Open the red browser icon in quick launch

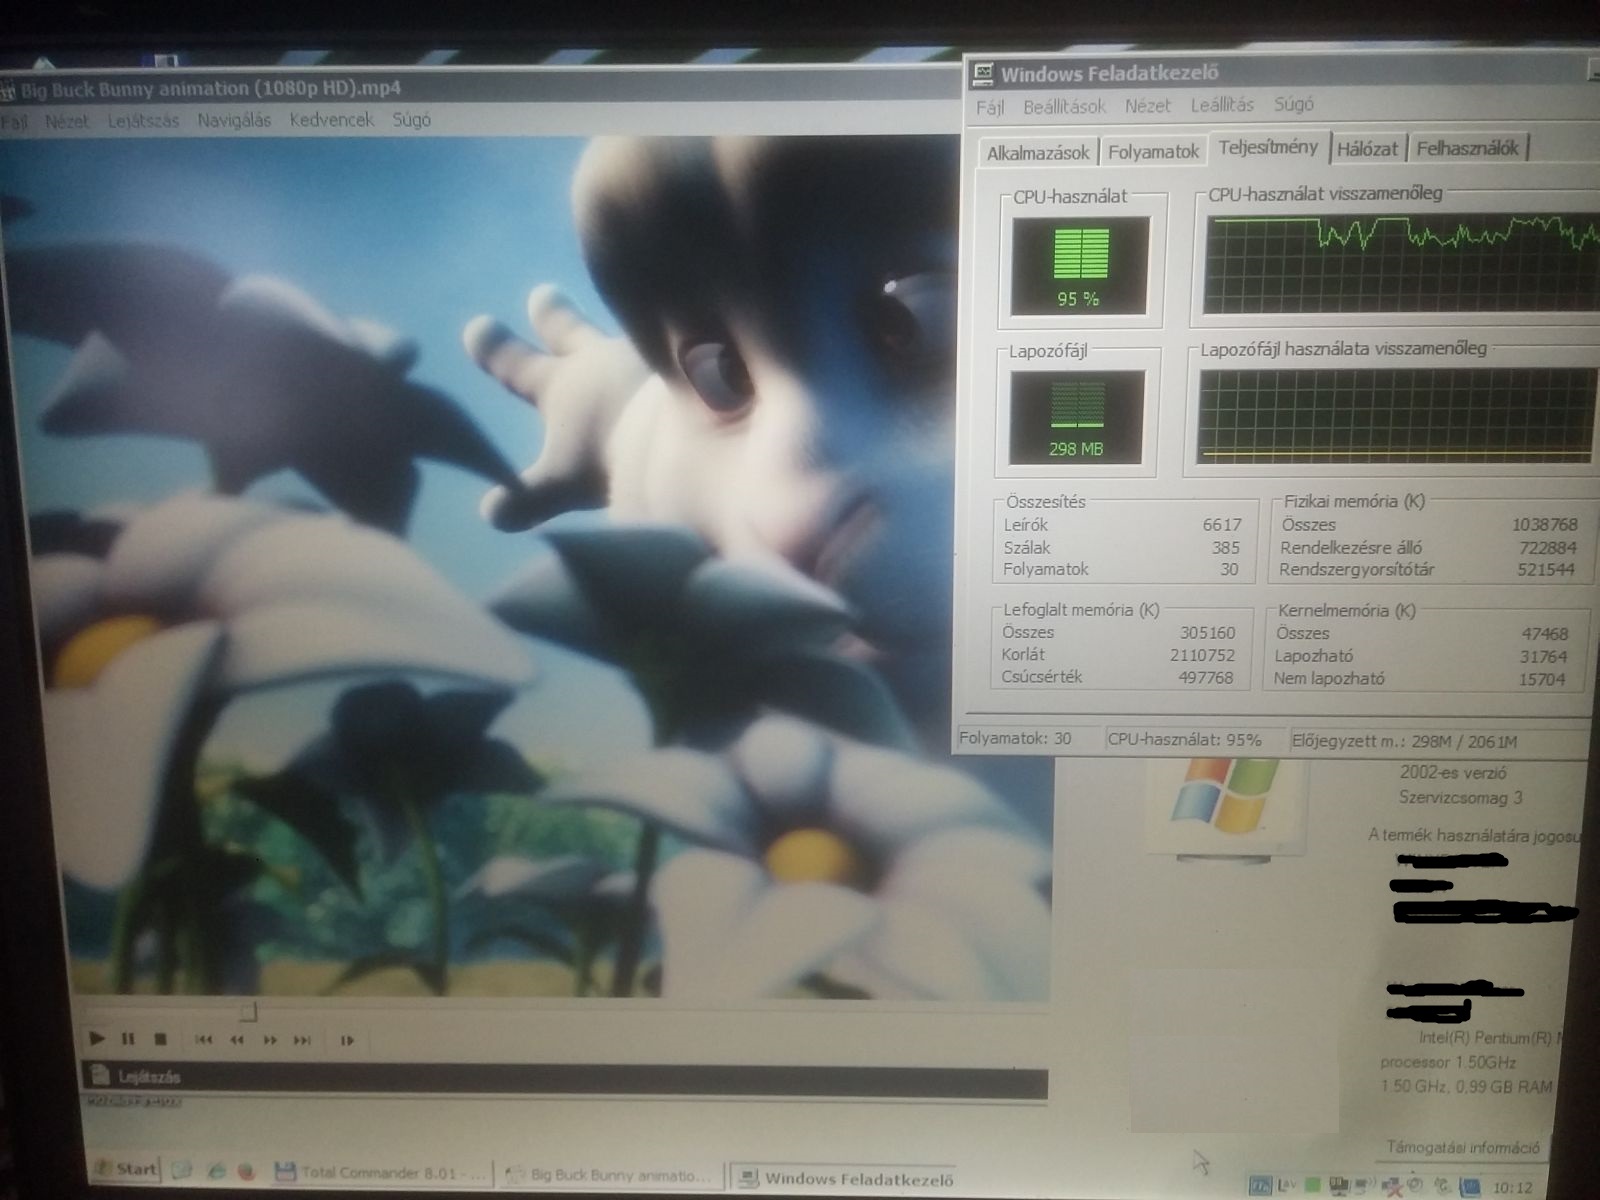pyautogui.click(x=247, y=1171)
